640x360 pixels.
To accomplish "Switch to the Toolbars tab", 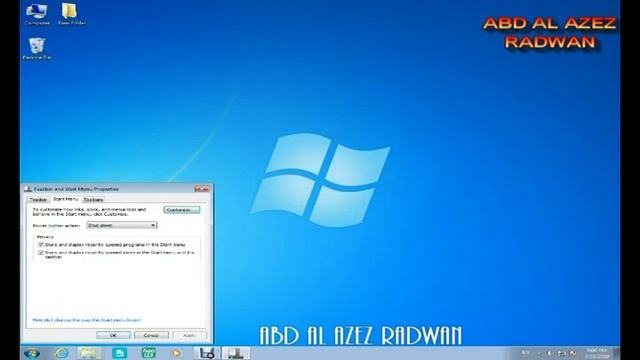I will coord(93,200).
